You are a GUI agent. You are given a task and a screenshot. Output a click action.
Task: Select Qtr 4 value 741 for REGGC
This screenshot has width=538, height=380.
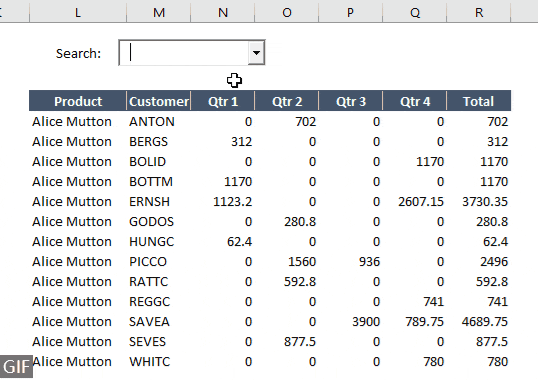click(434, 301)
